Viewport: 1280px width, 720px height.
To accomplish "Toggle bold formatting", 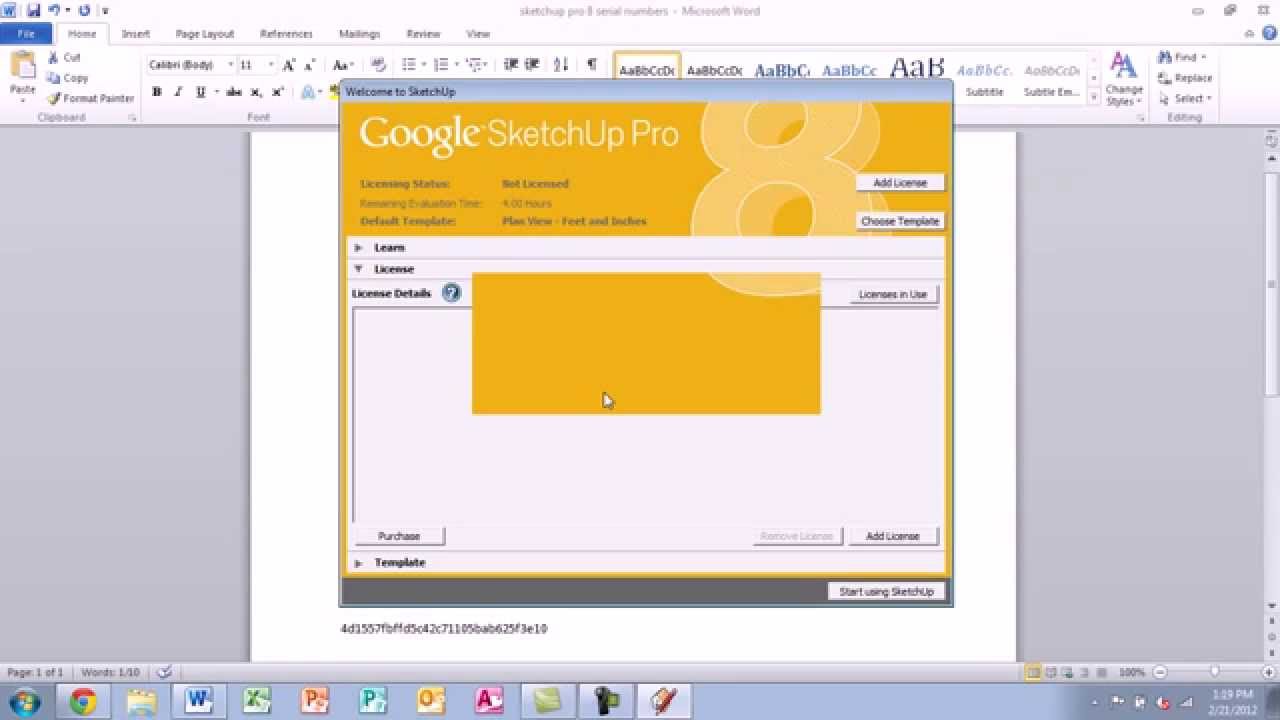I will (156, 91).
